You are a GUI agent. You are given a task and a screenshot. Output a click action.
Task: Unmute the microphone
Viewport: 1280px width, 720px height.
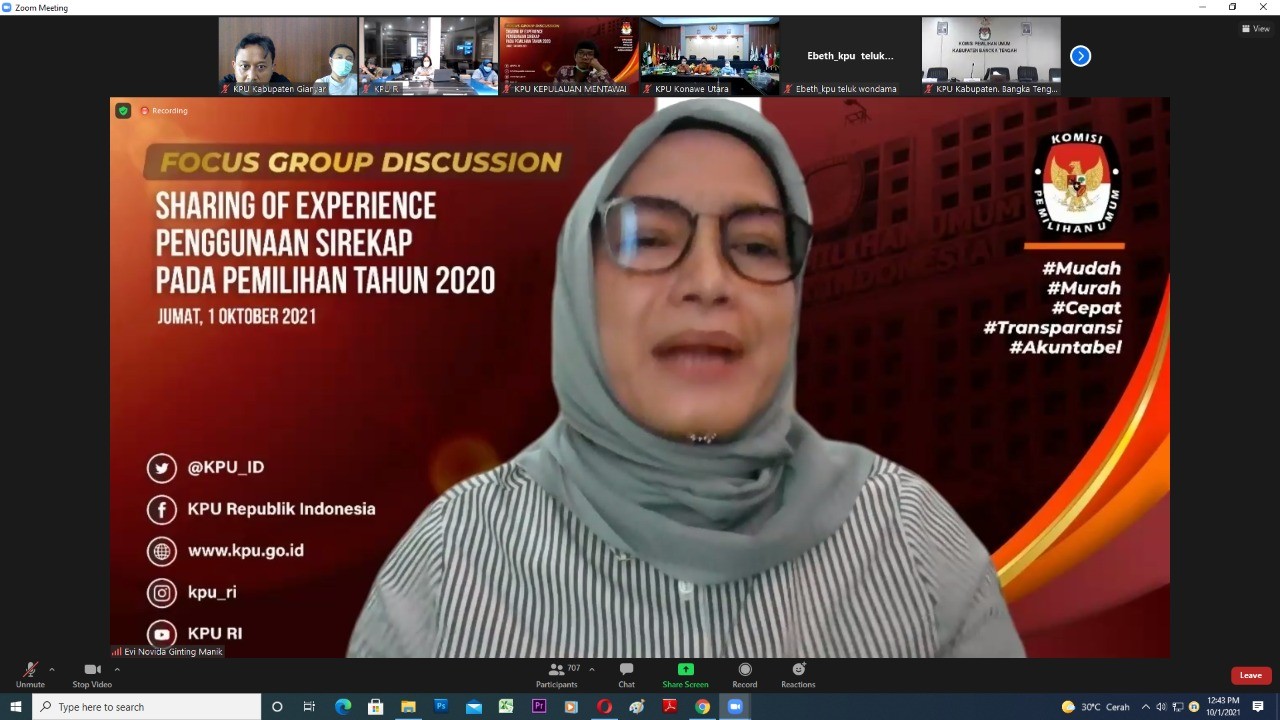click(30, 675)
